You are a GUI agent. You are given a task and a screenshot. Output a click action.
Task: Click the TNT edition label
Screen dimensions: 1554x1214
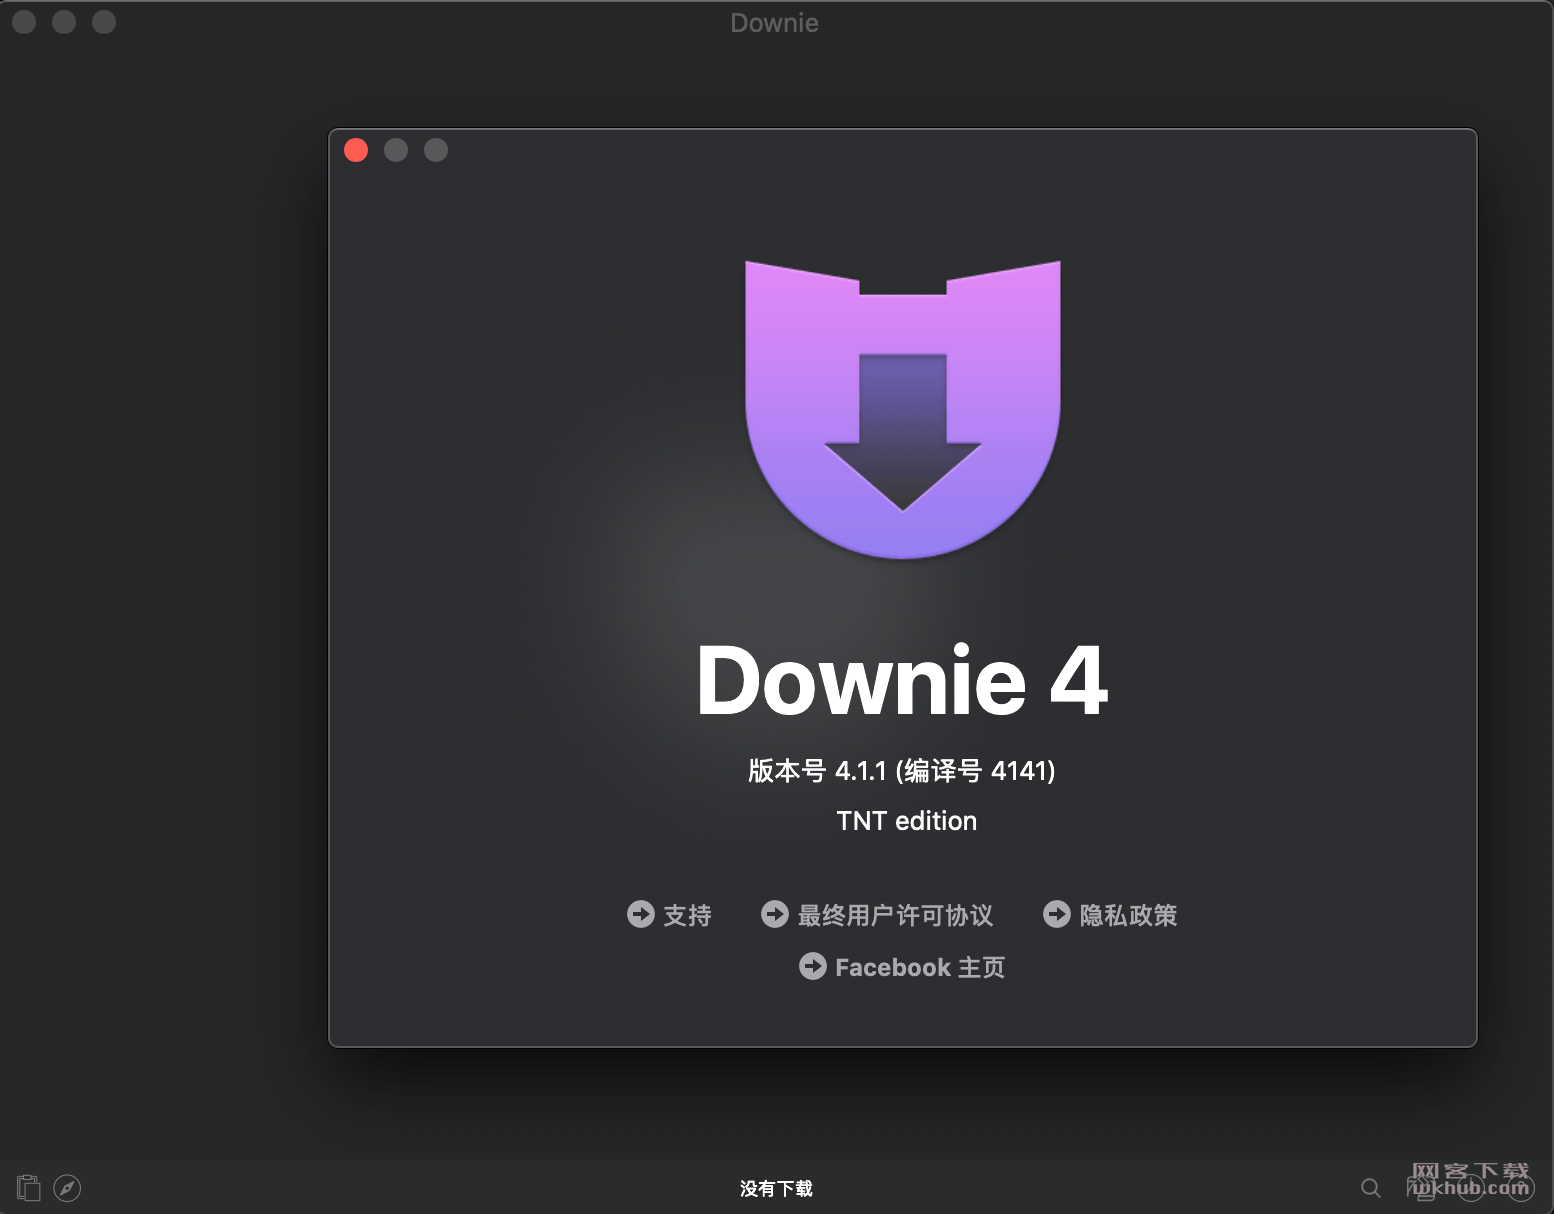coord(906,821)
